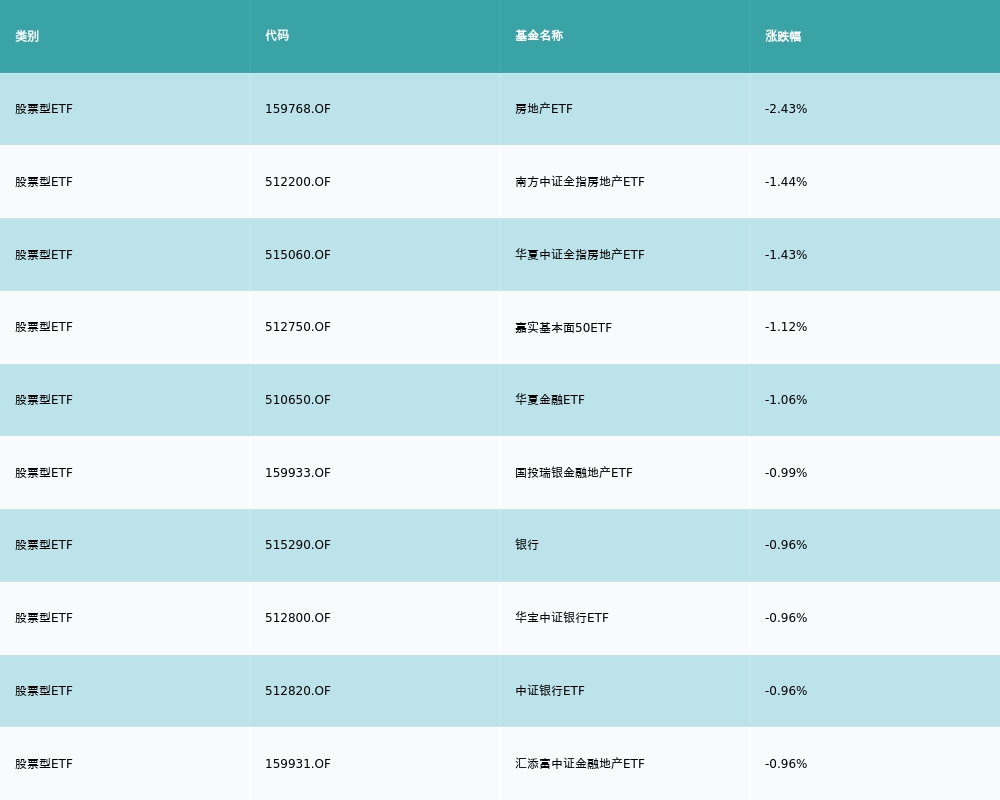Select 华夏中证全指房地产ETF fund name
Screen dimensions: 1000x800
point(580,255)
